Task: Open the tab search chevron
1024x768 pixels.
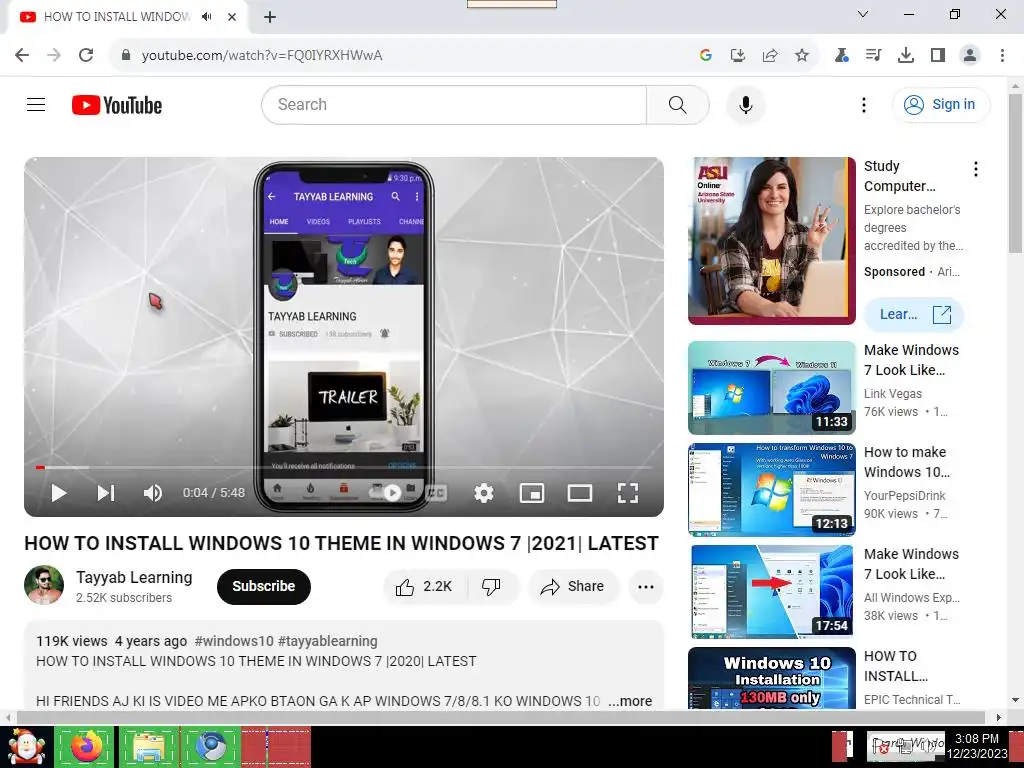Action: click(x=863, y=14)
